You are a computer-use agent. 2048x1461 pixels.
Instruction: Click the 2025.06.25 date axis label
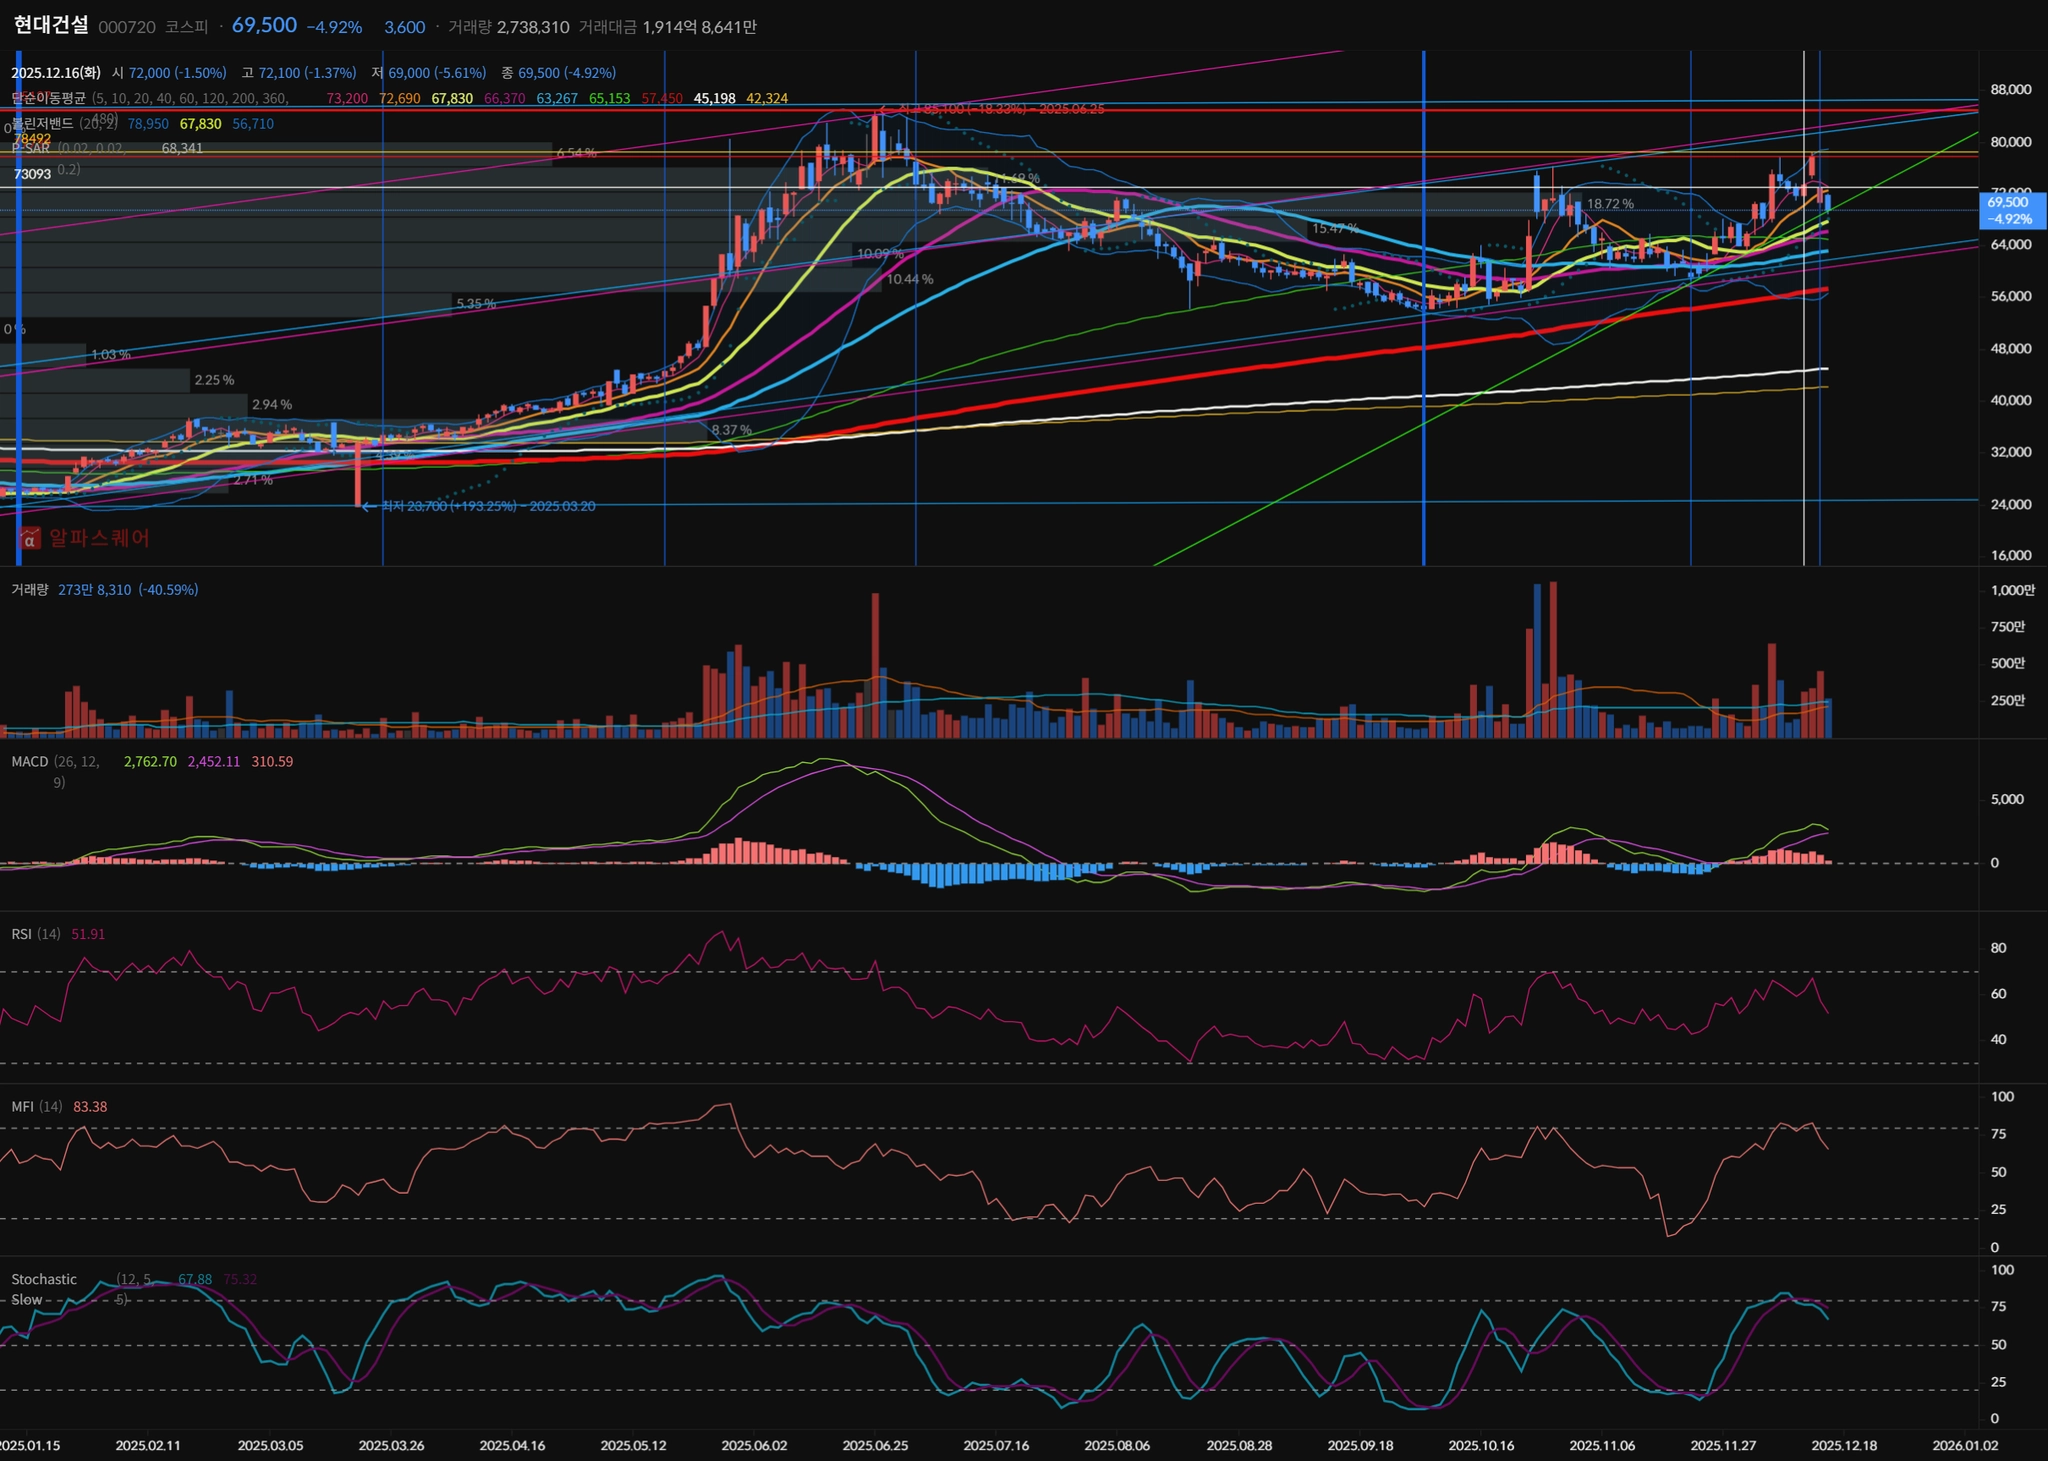click(875, 1446)
